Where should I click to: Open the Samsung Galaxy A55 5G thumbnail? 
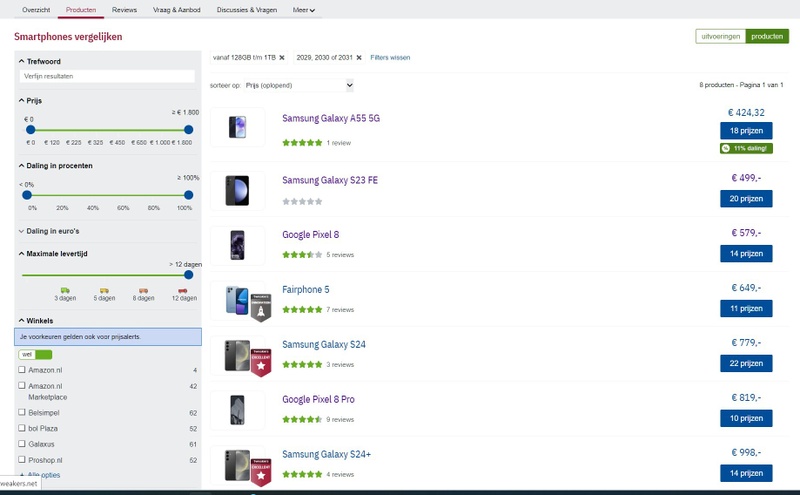237,127
